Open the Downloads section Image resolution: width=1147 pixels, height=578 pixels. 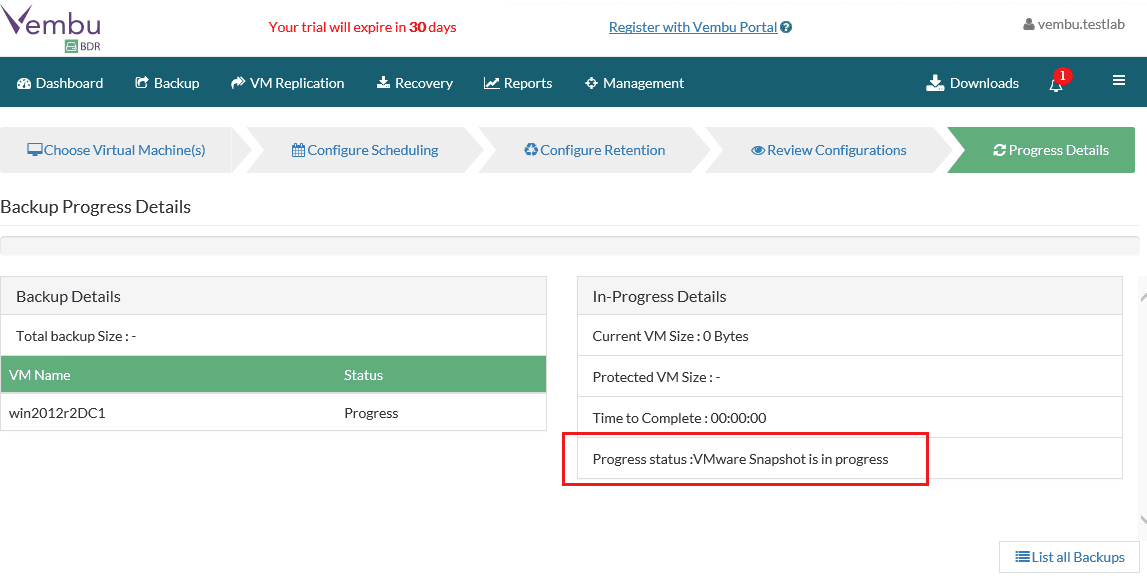(x=972, y=83)
